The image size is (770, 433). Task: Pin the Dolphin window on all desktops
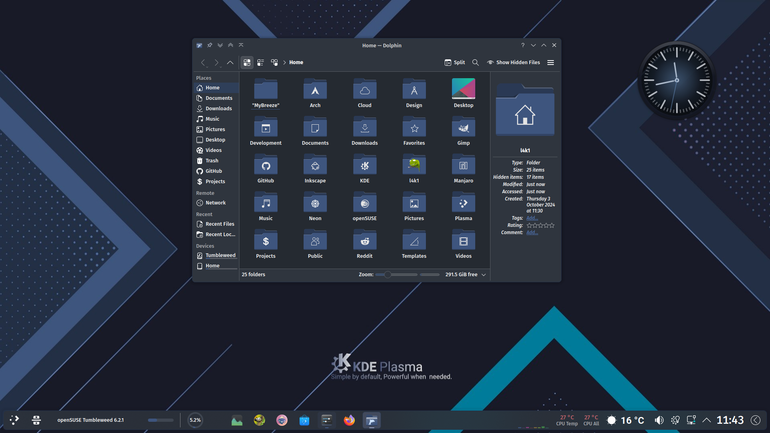point(210,45)
